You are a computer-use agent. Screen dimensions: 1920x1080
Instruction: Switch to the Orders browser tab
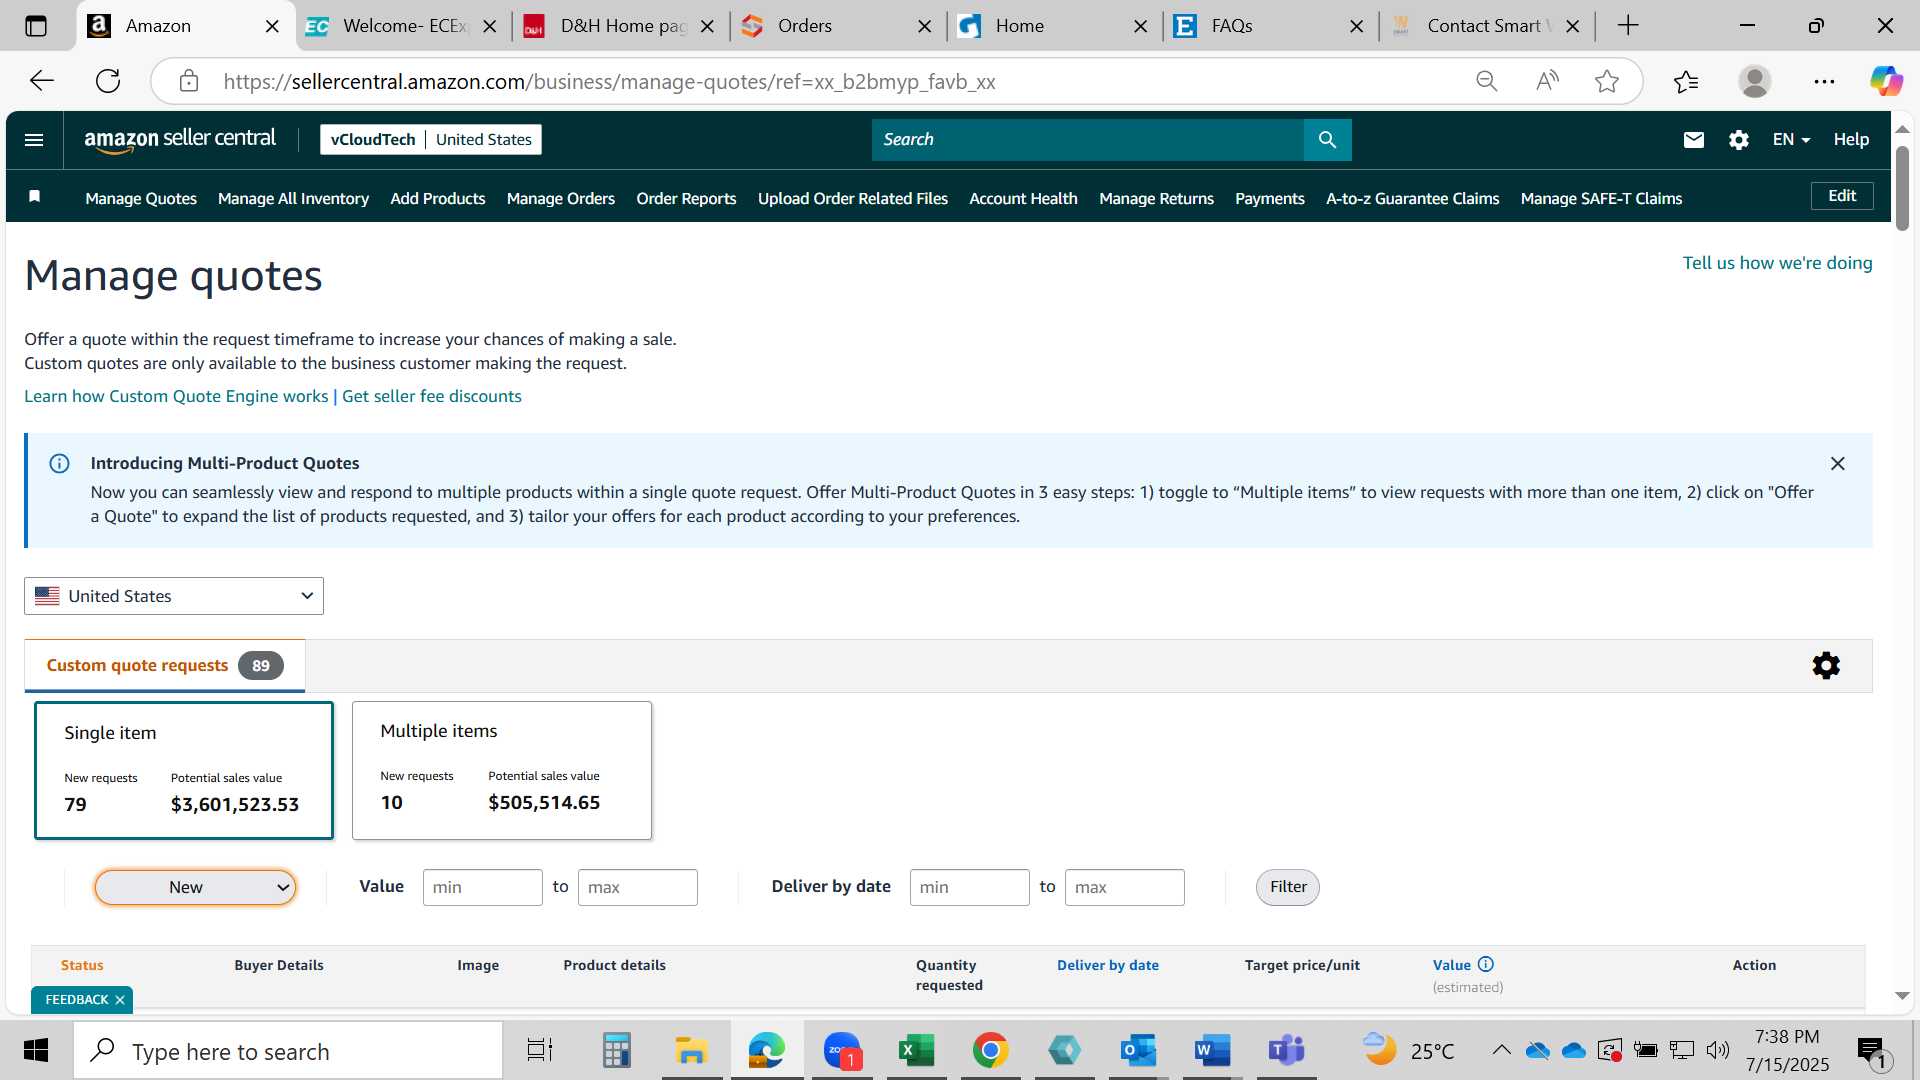(x=836, y=26)
